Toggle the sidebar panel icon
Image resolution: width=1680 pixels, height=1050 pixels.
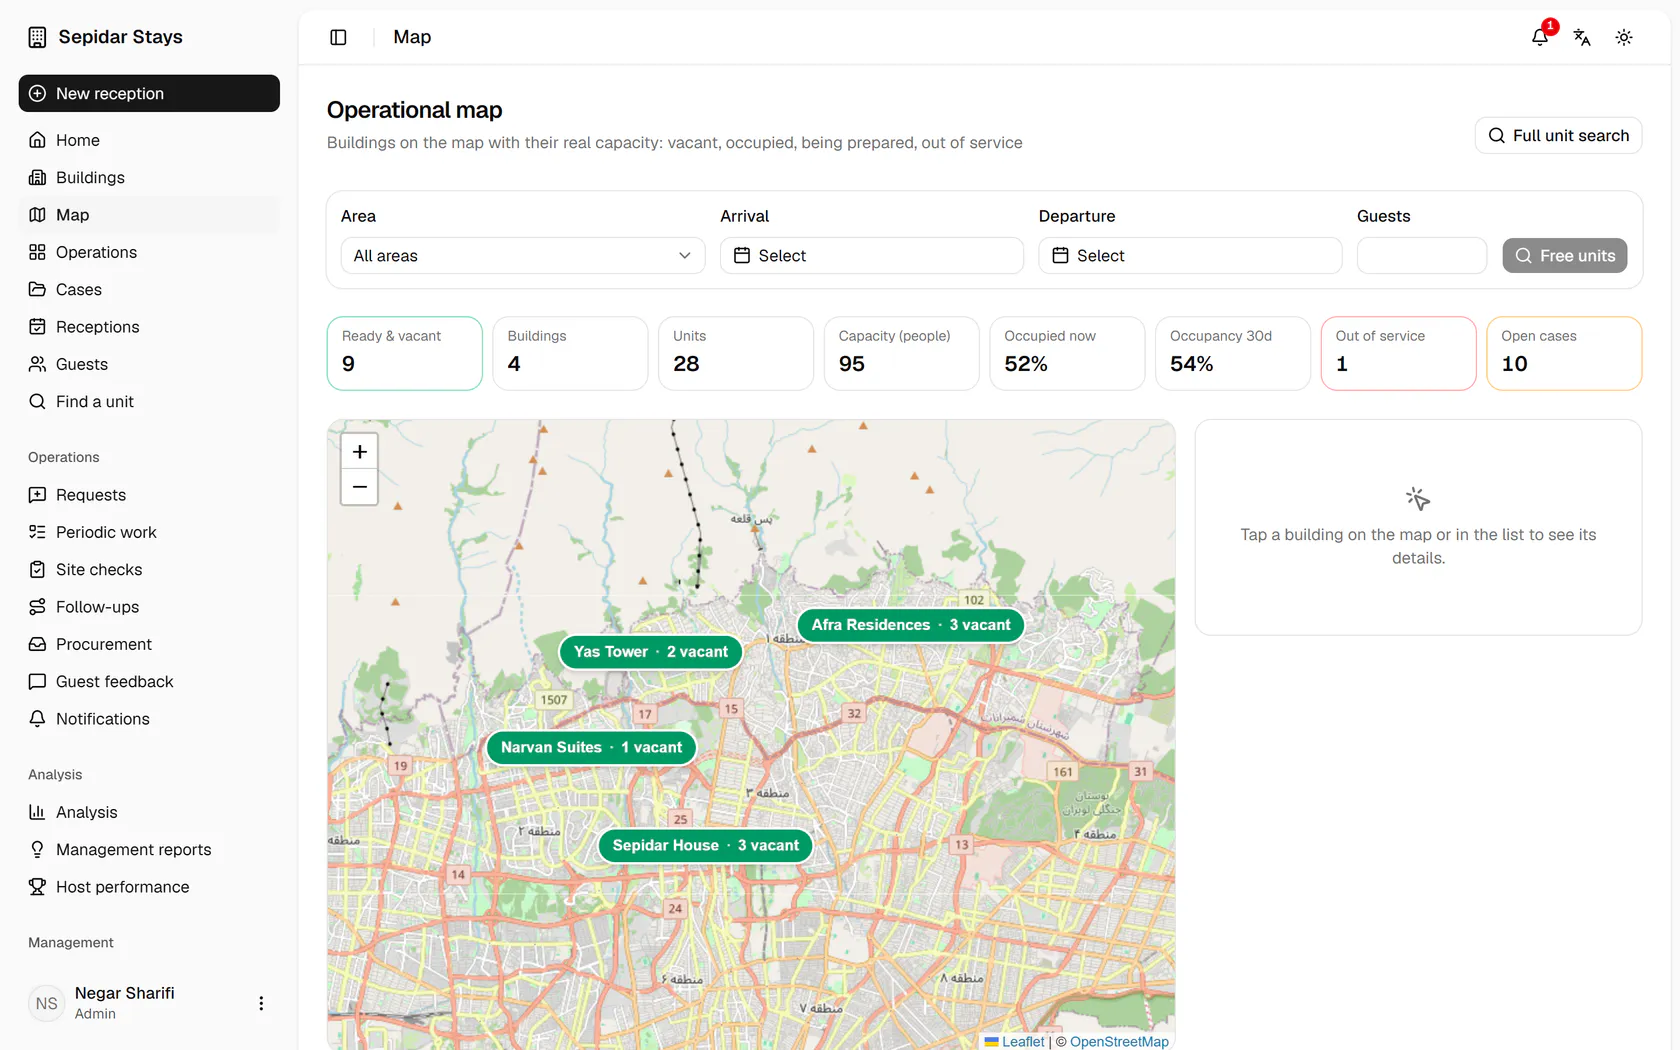coord(338,37)
